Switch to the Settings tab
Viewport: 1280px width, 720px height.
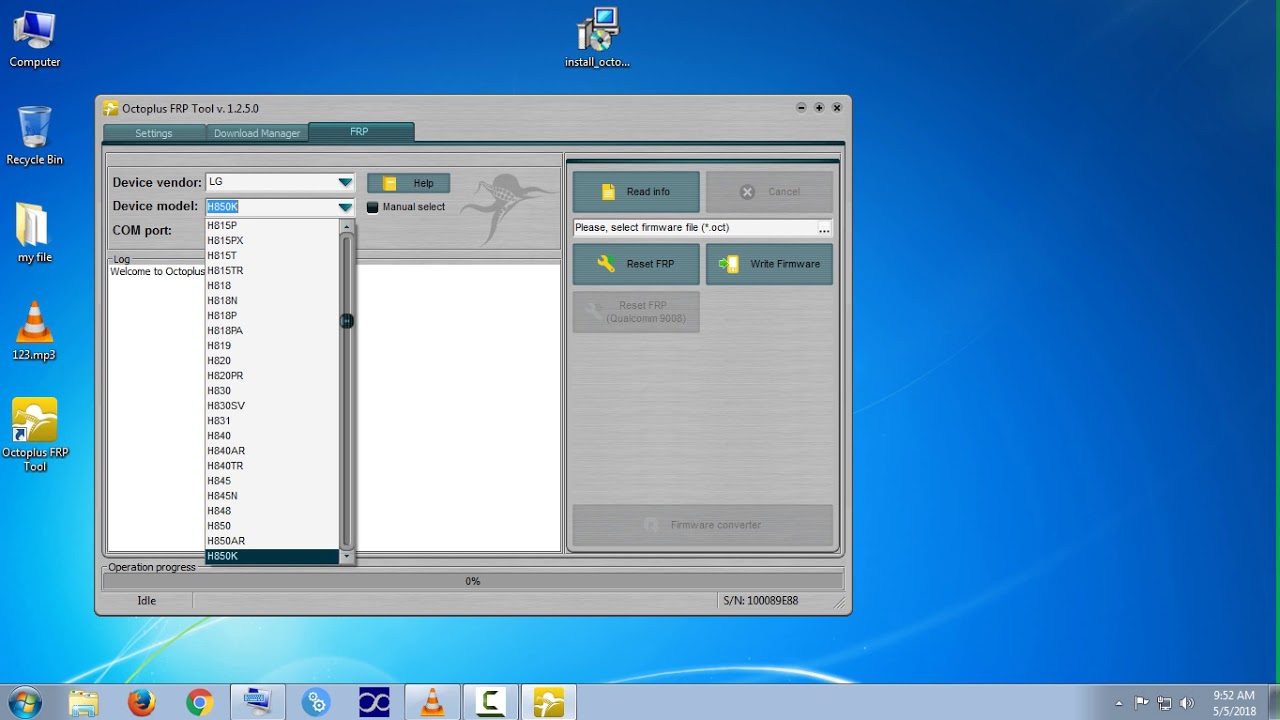point(154,133)
